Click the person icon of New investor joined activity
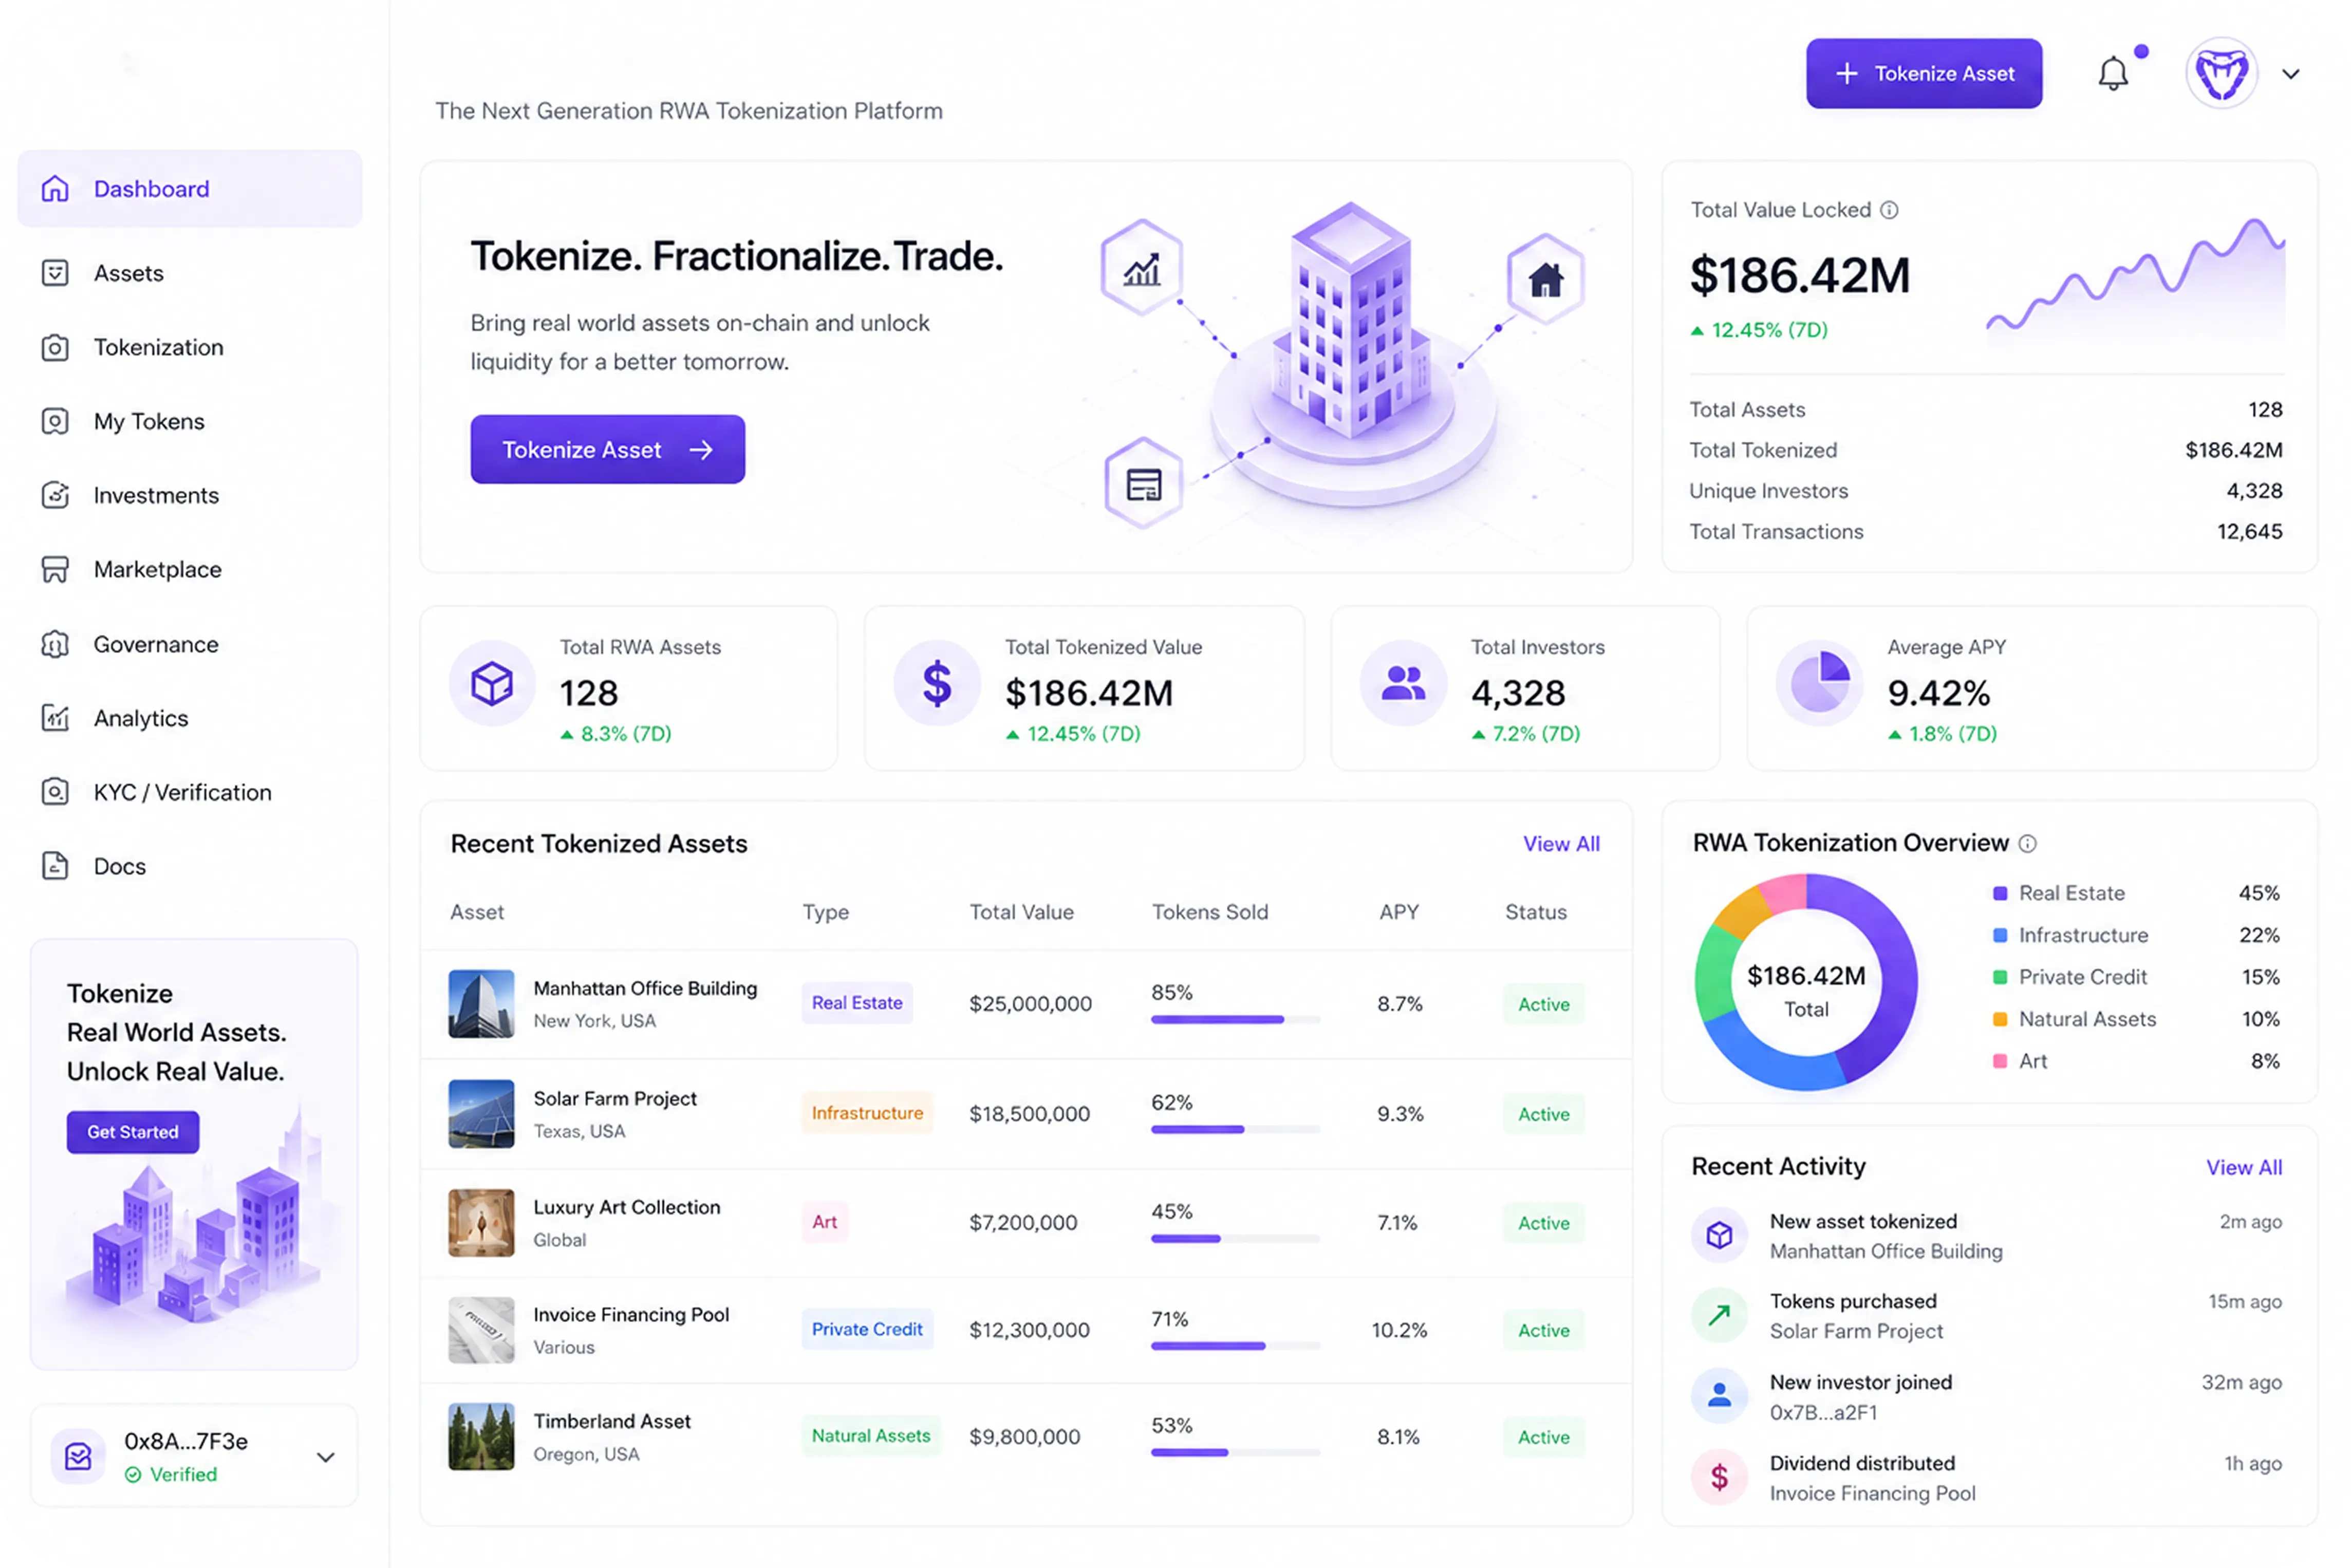 point(1719,1395)
